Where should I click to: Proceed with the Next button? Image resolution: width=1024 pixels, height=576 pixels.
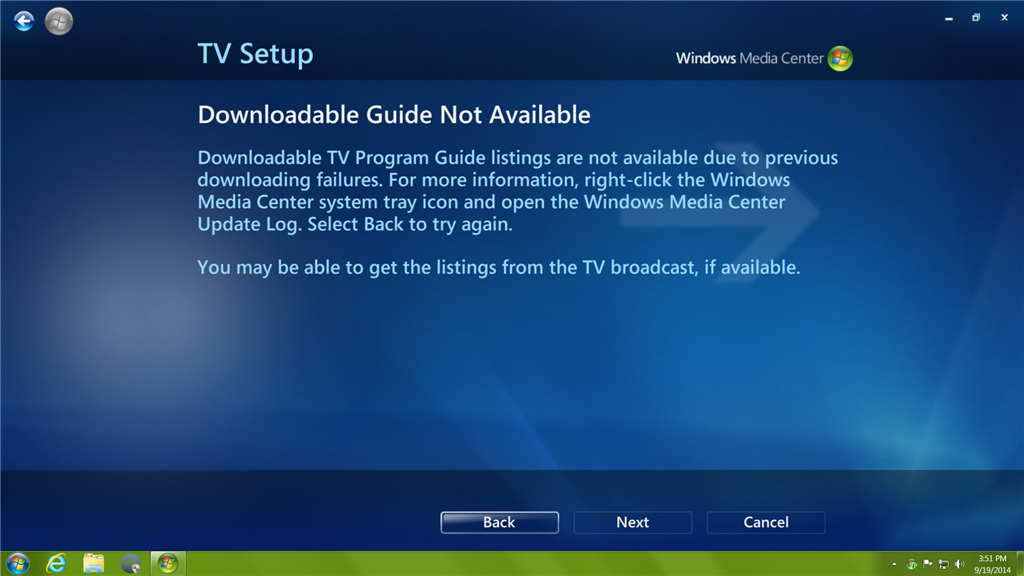tap(633, 522)
